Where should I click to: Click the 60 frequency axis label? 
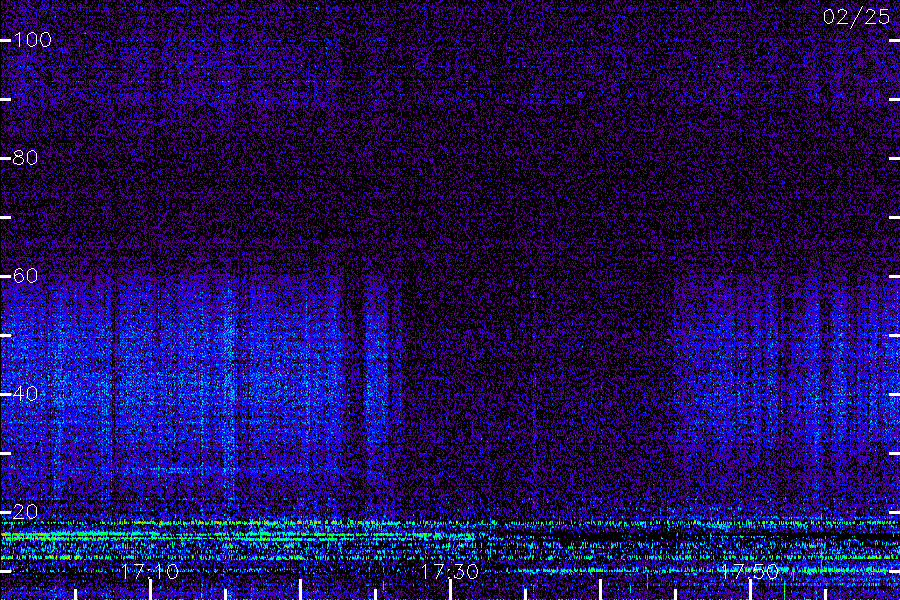pyautogui.click(x=25, y=276)
